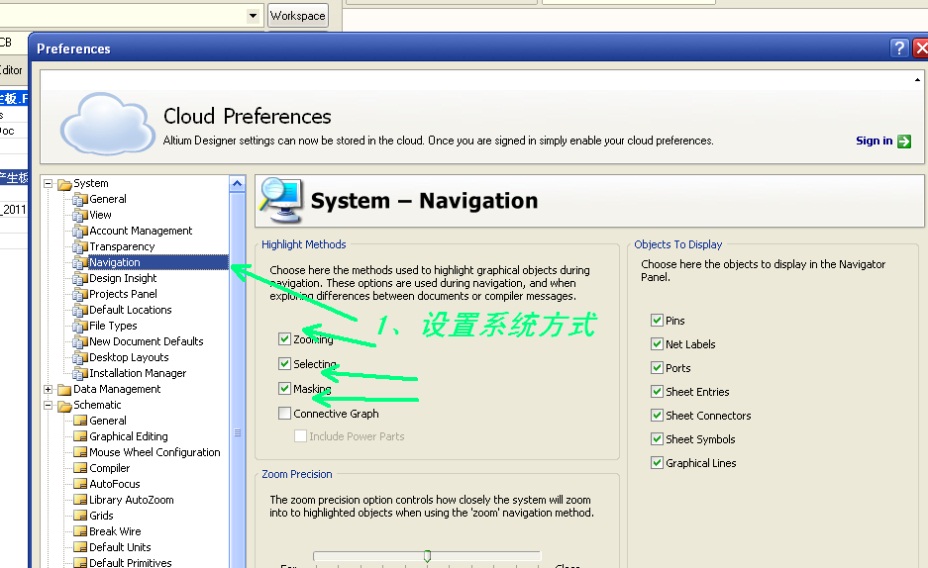This screenshot has height=568, width=928.
Task: Click the Library AutoZoom page icon
Action: [x=80, y=500]
